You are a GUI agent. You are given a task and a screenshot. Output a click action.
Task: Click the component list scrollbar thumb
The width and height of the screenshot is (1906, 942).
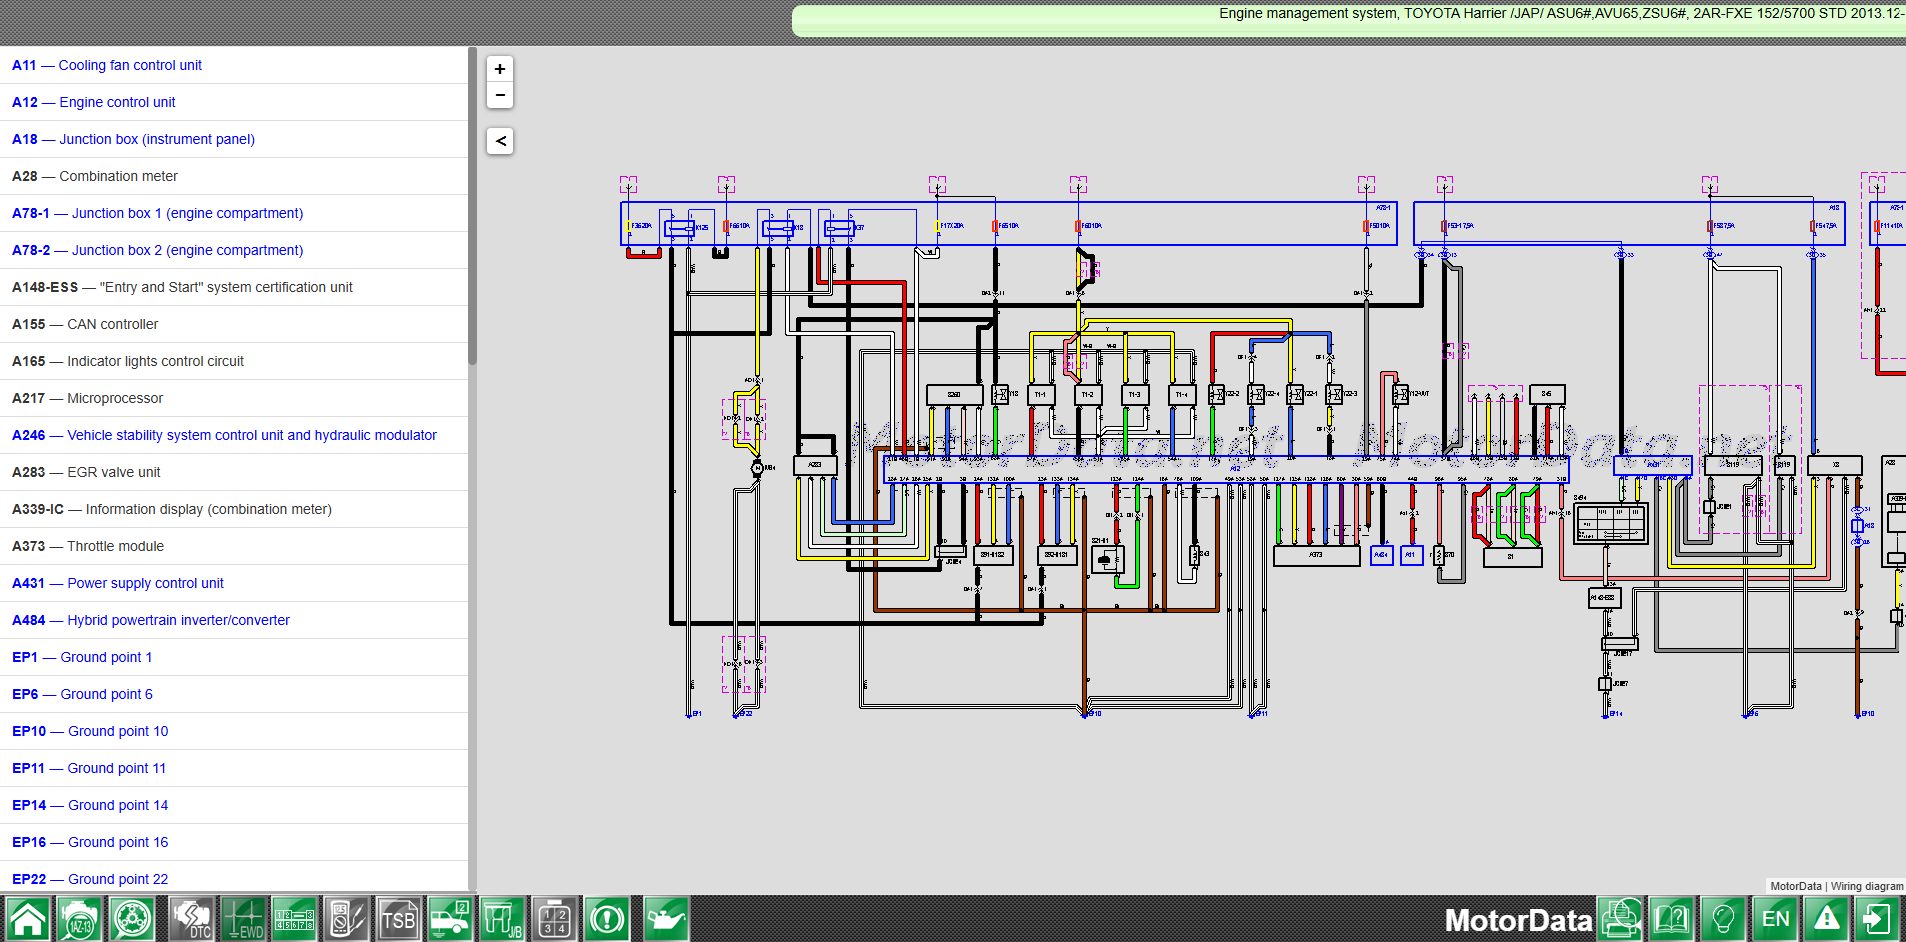(x=472, y=206)
